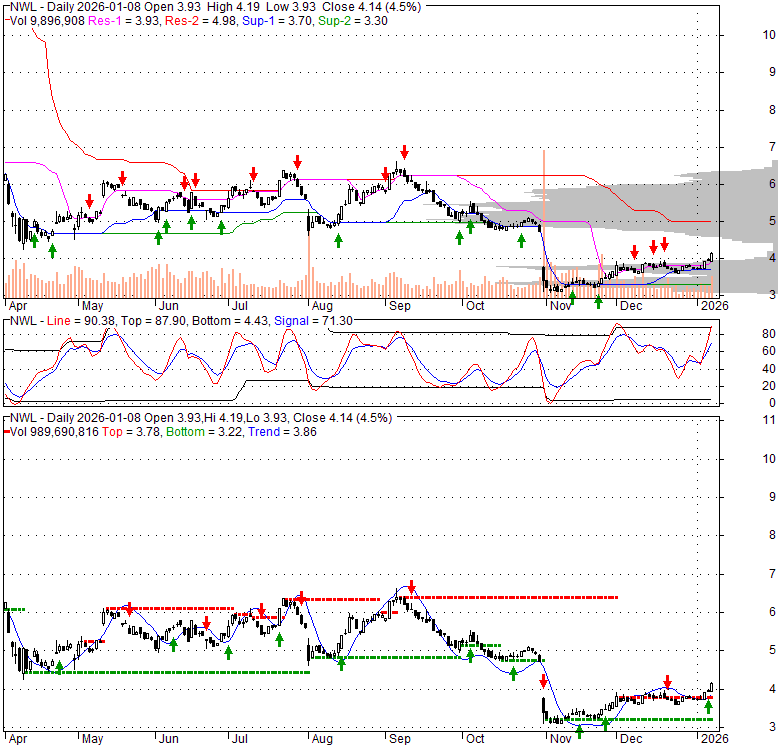Click the 11 price level on trend chart axis
Image resolution: width=780 pixels, height=745 pixels.
tap(769, 420)
